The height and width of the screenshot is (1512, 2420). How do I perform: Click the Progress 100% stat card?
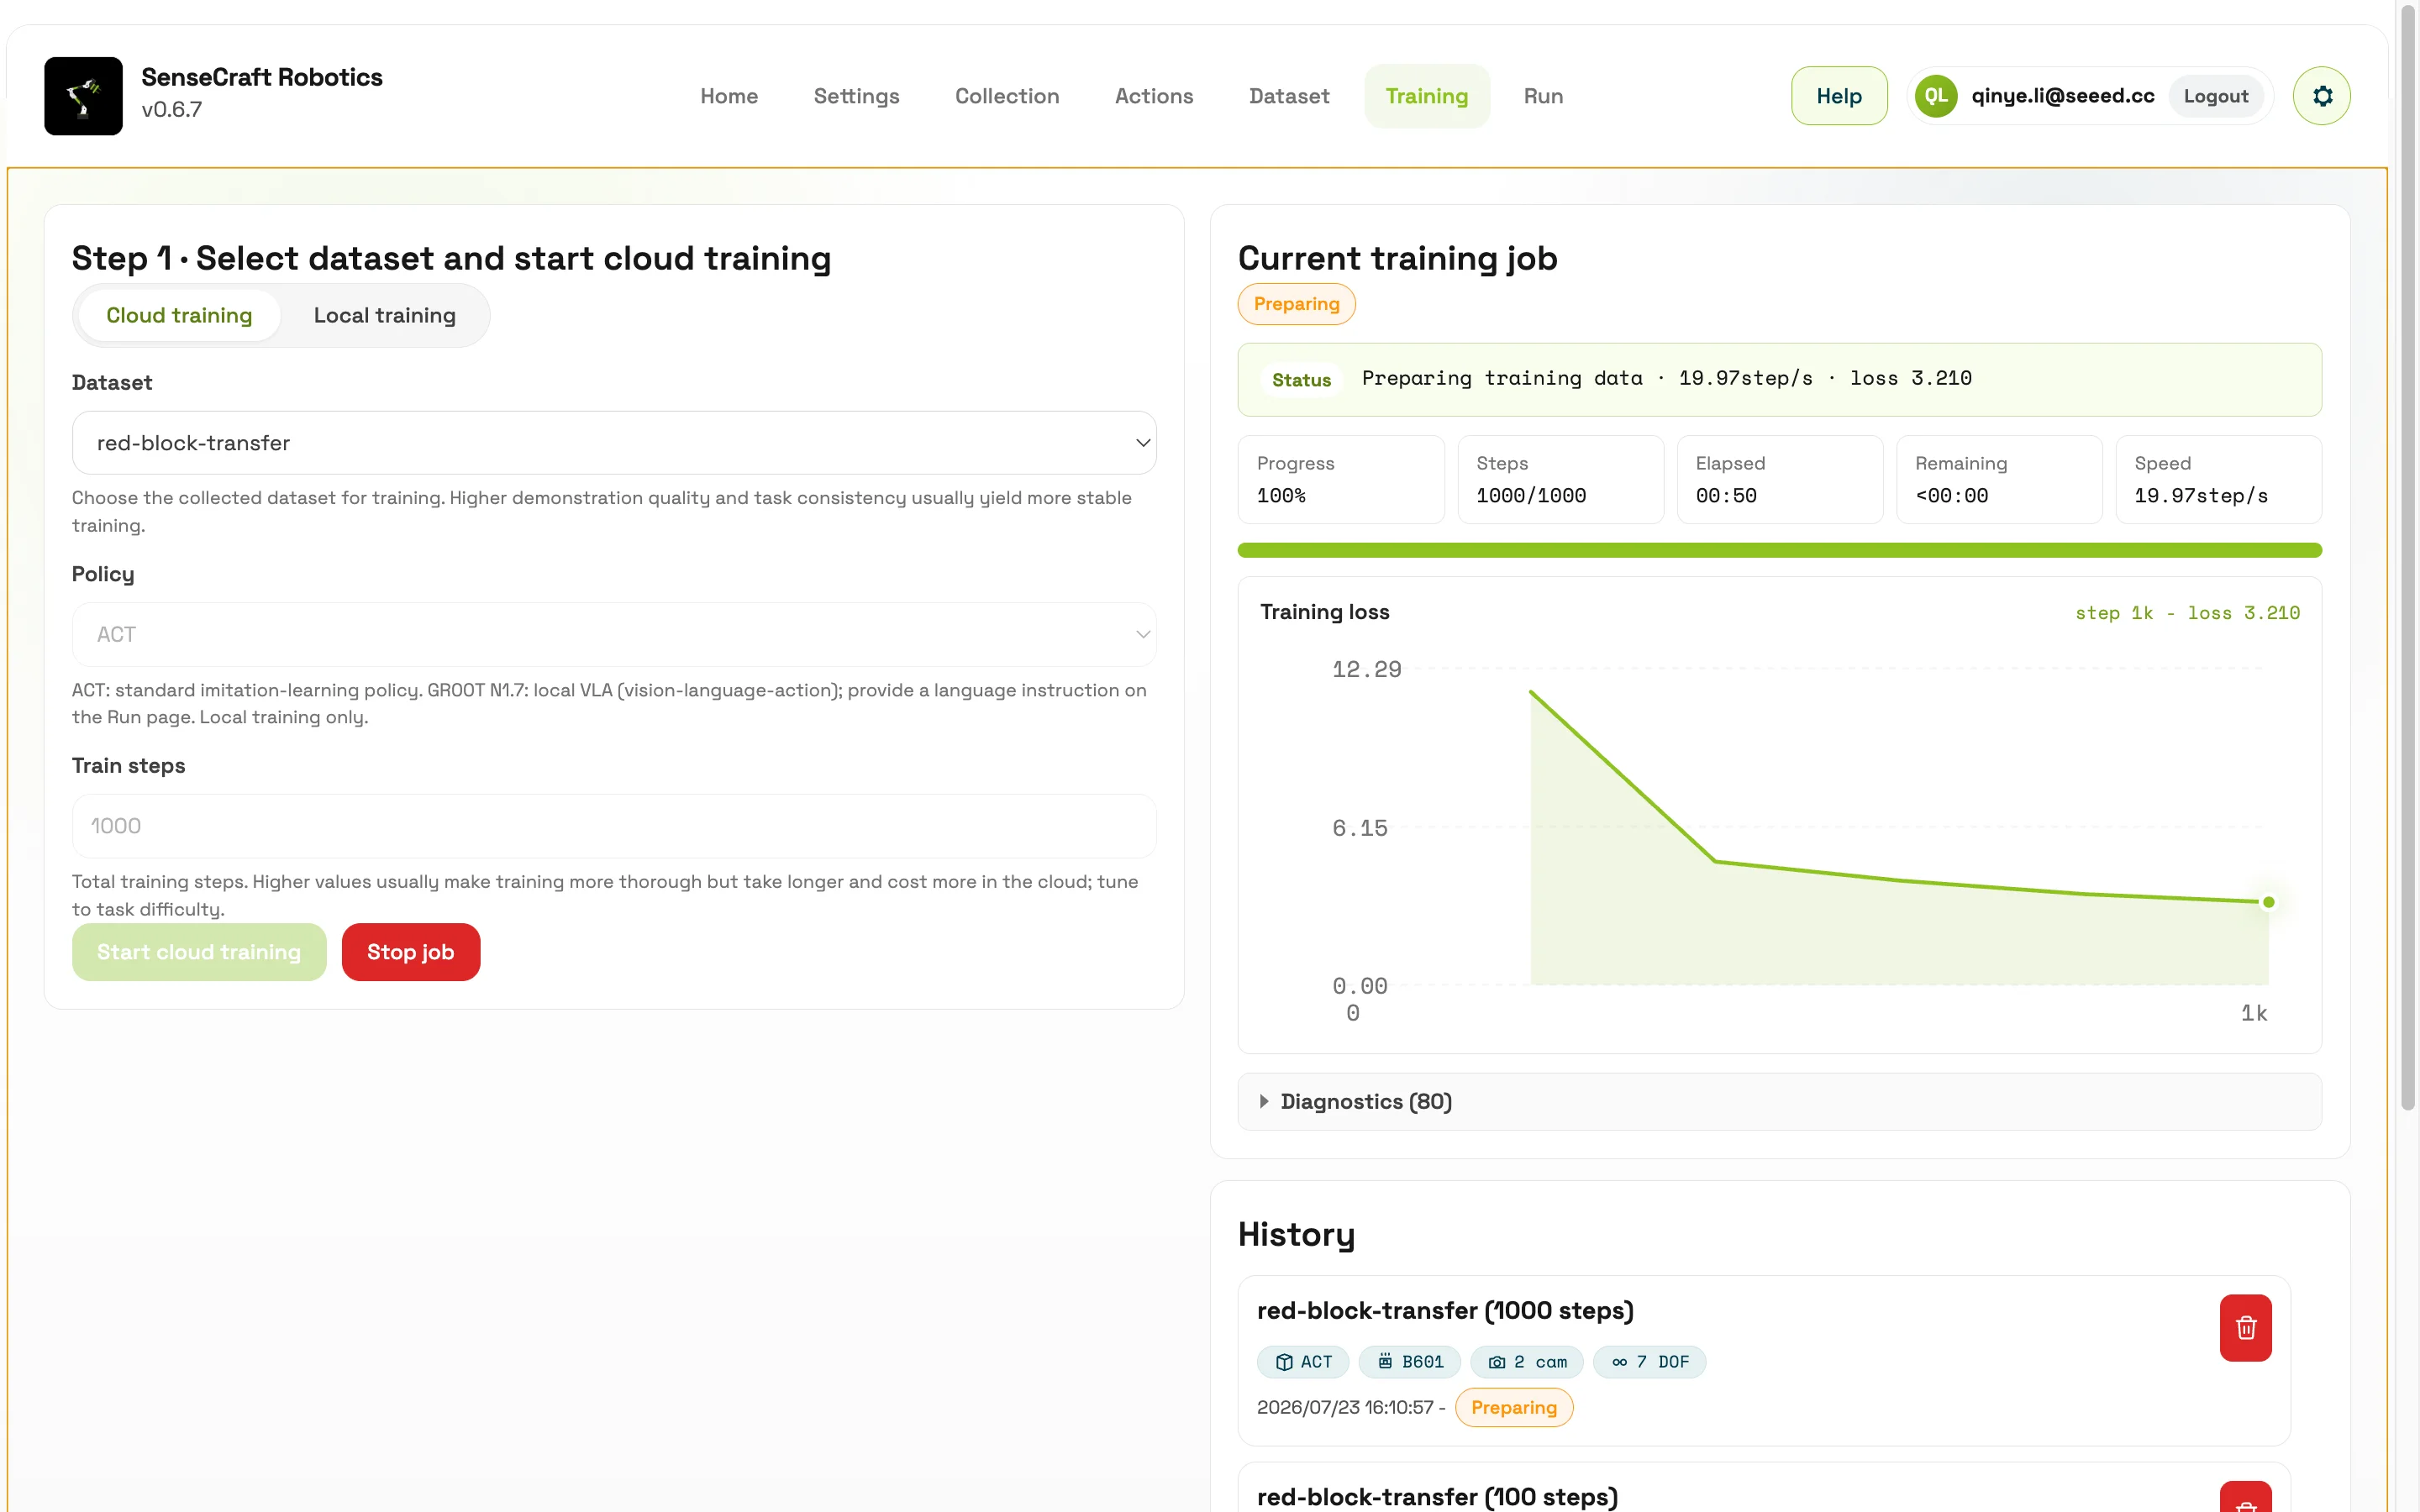tap(1341, 480)
